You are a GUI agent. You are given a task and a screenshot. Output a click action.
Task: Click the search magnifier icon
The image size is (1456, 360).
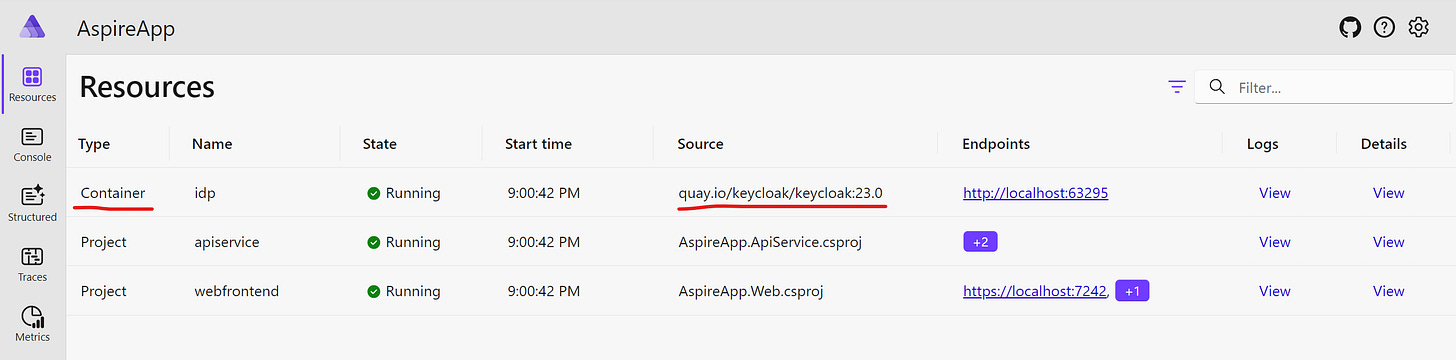click(1217, 87)
